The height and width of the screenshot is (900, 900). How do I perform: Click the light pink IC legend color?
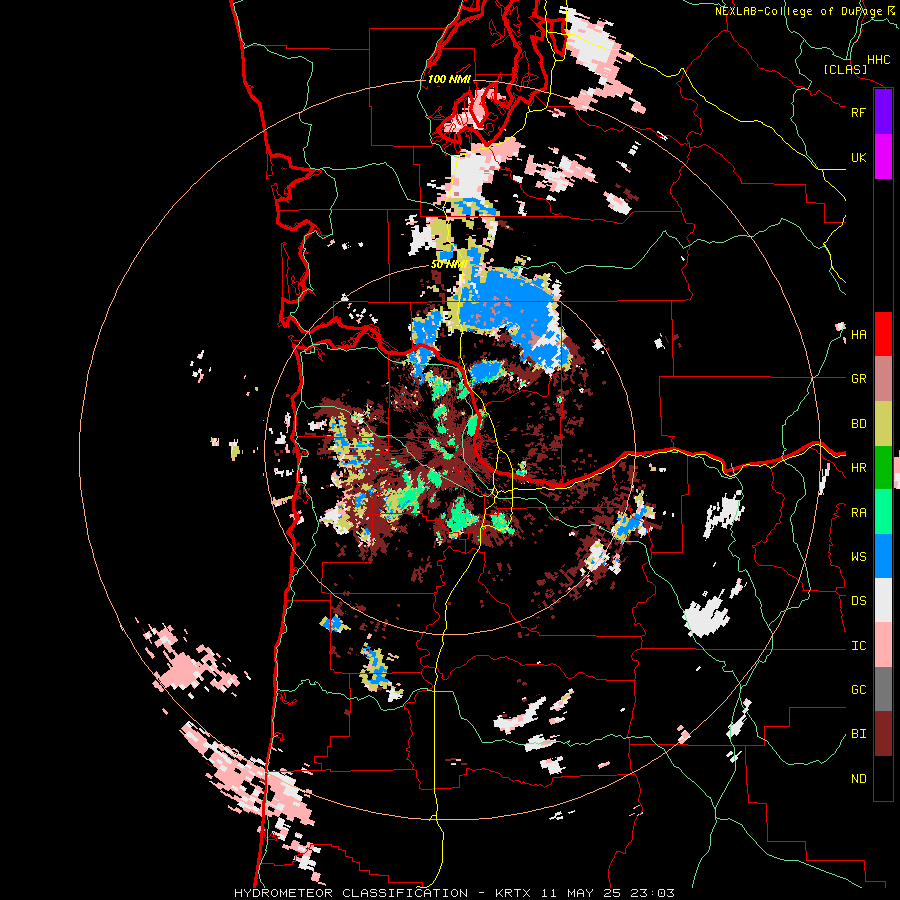pyautogui.click(x=883, y=645)
